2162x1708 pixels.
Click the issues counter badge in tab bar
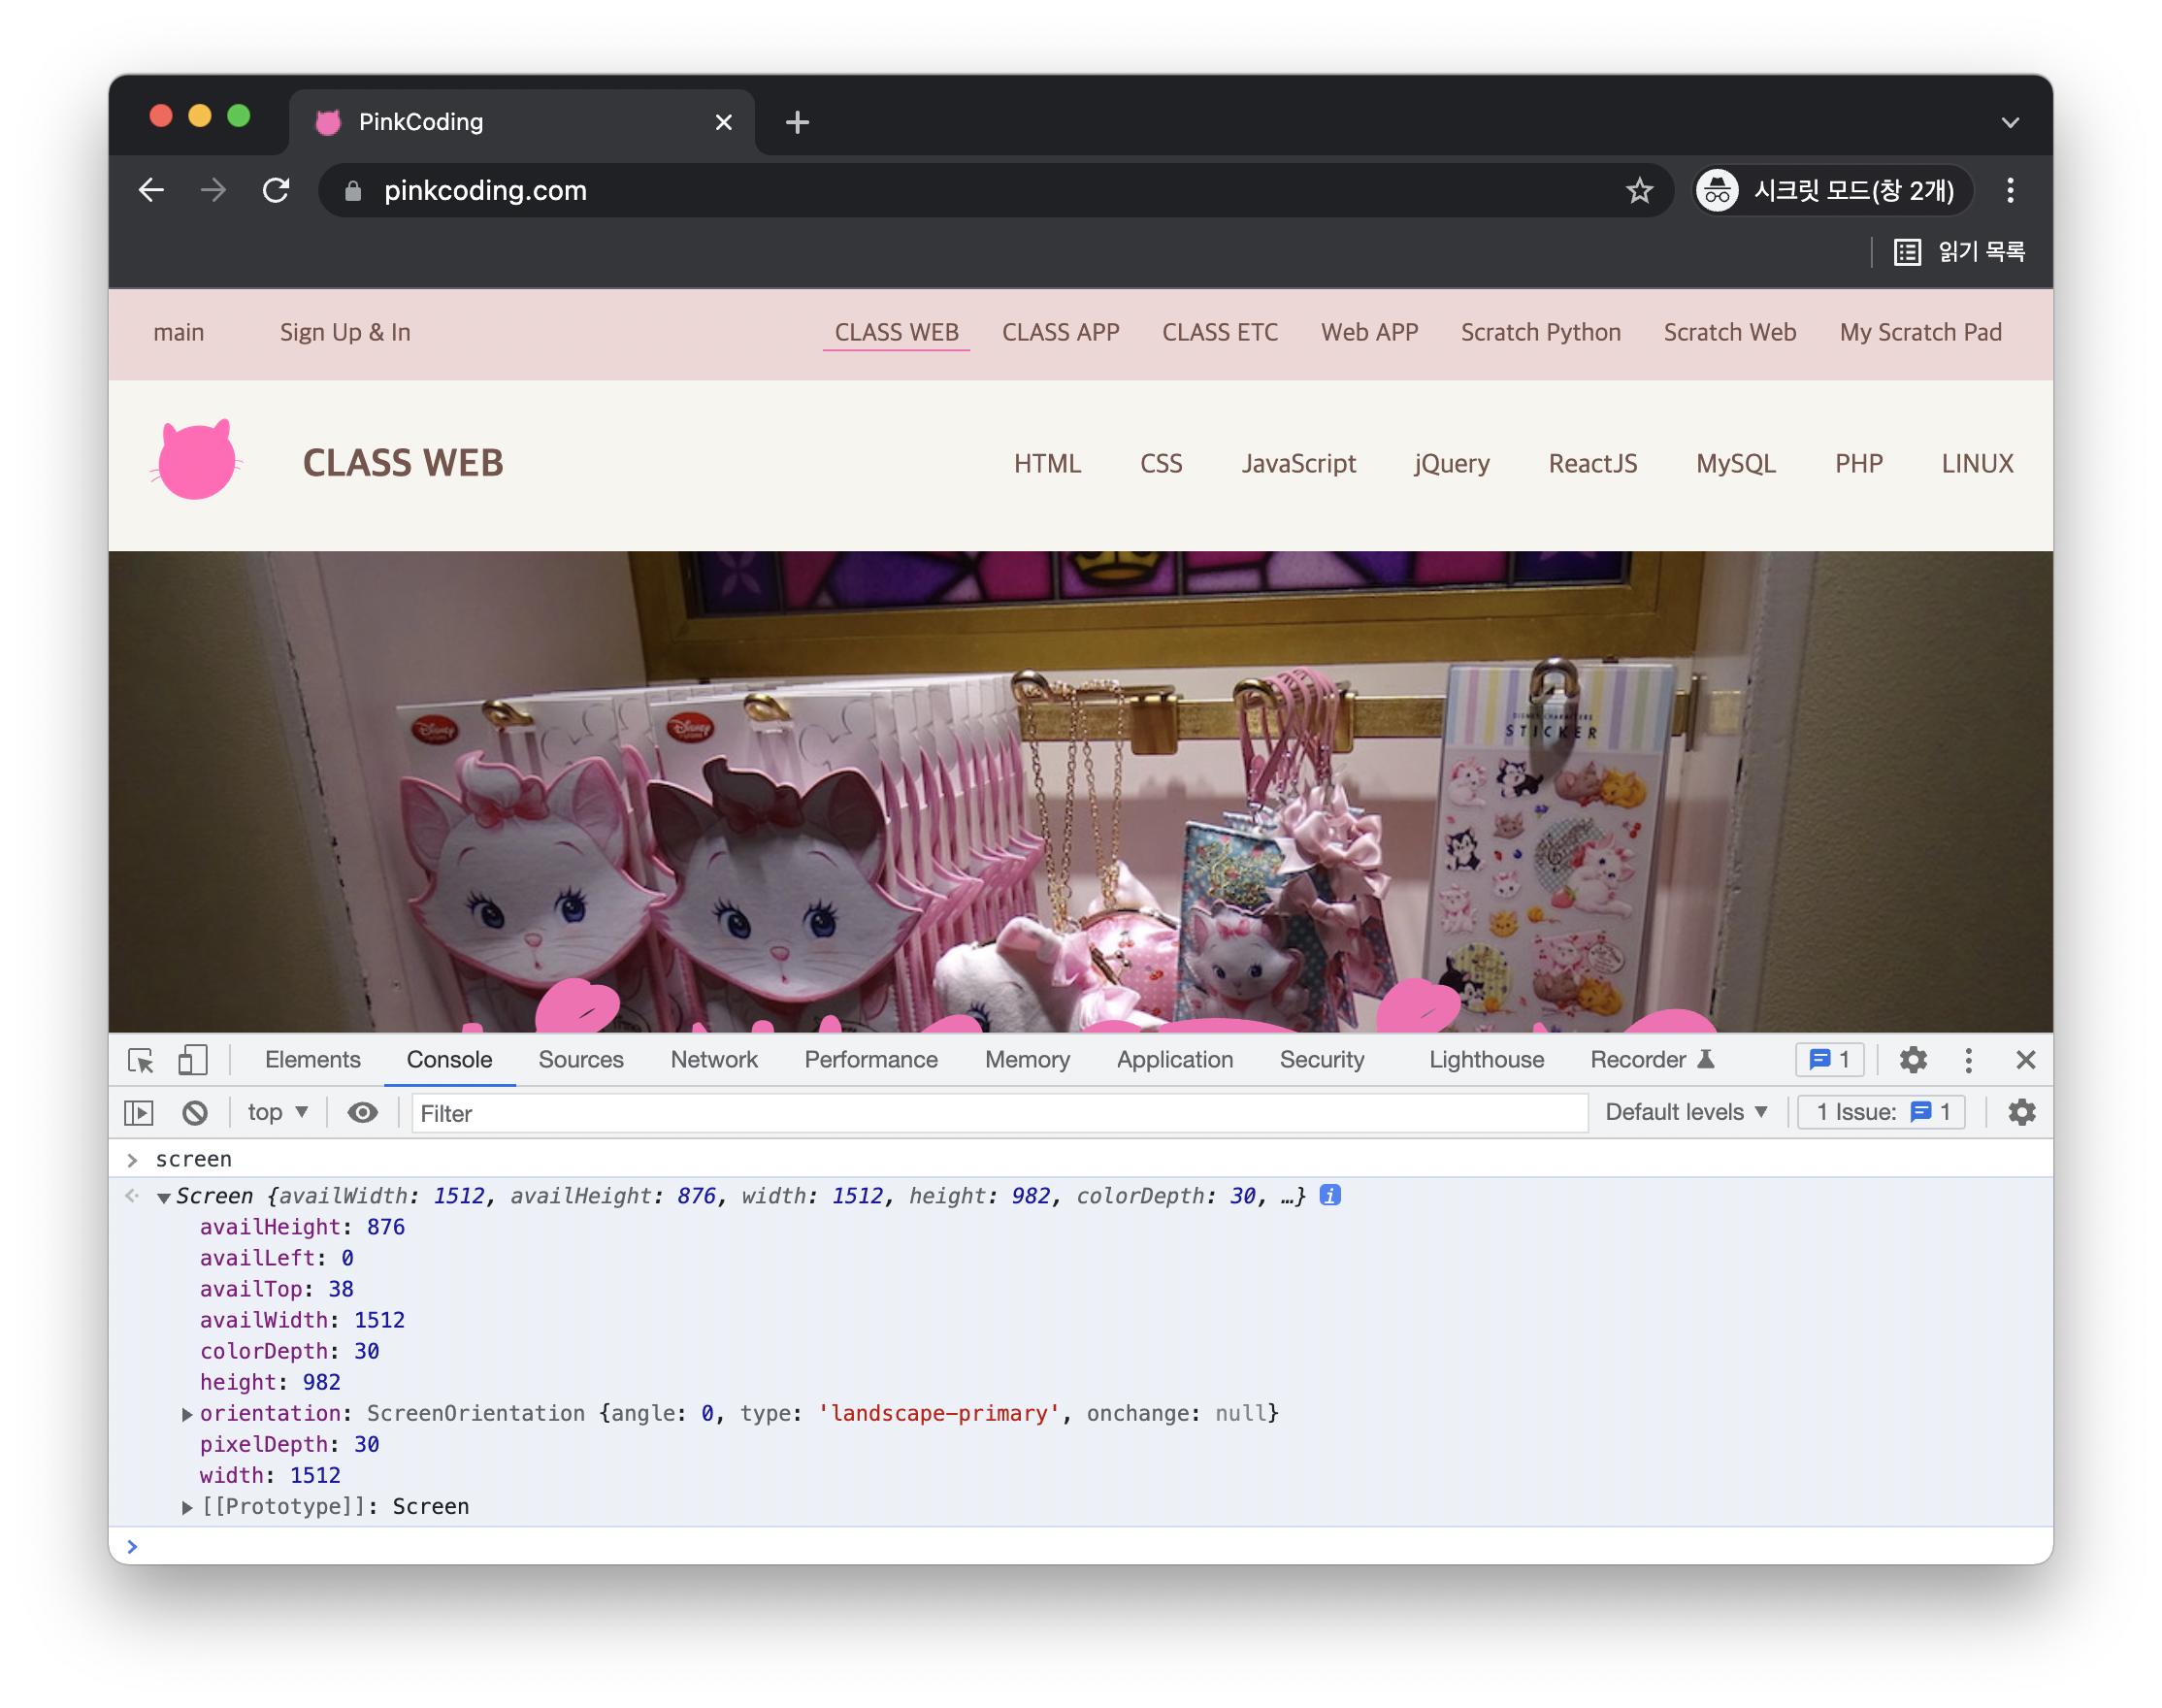(x=1829, y=1060)
